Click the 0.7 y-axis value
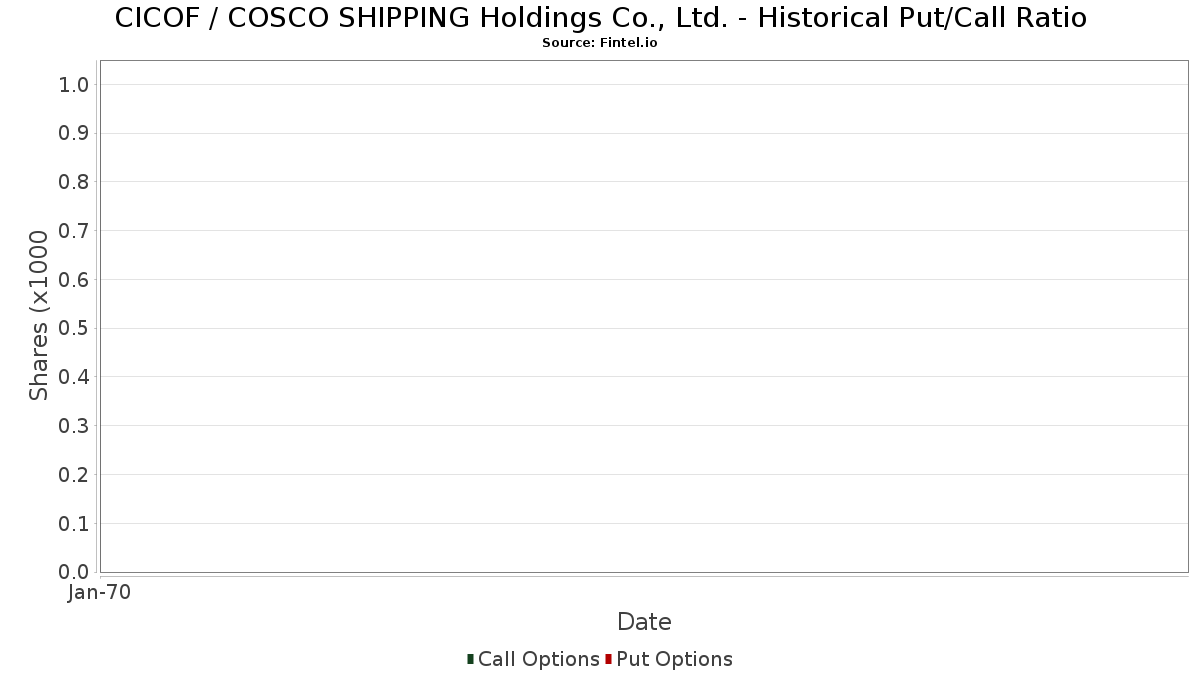Viewport: 1200px width, 675px height. click(75, 231)
